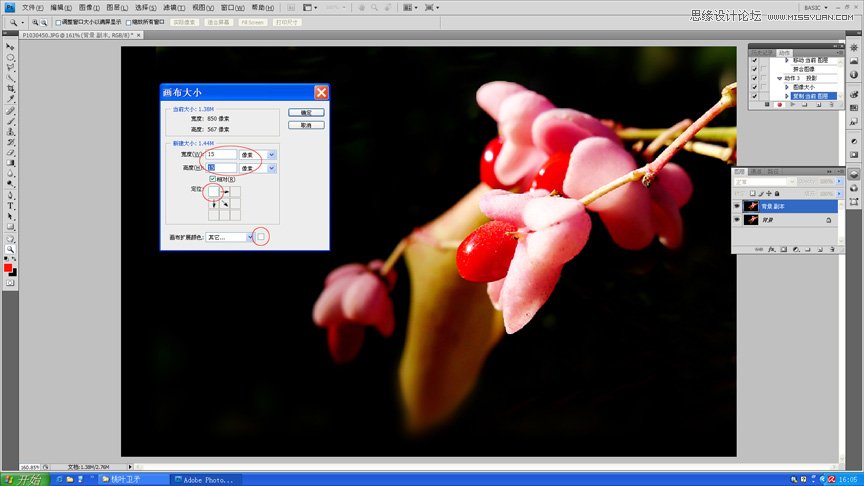Open the height unit 像素 dropdown
This screenshot has height=486, width=864.
pyautogui.click(x=272, y=168)
